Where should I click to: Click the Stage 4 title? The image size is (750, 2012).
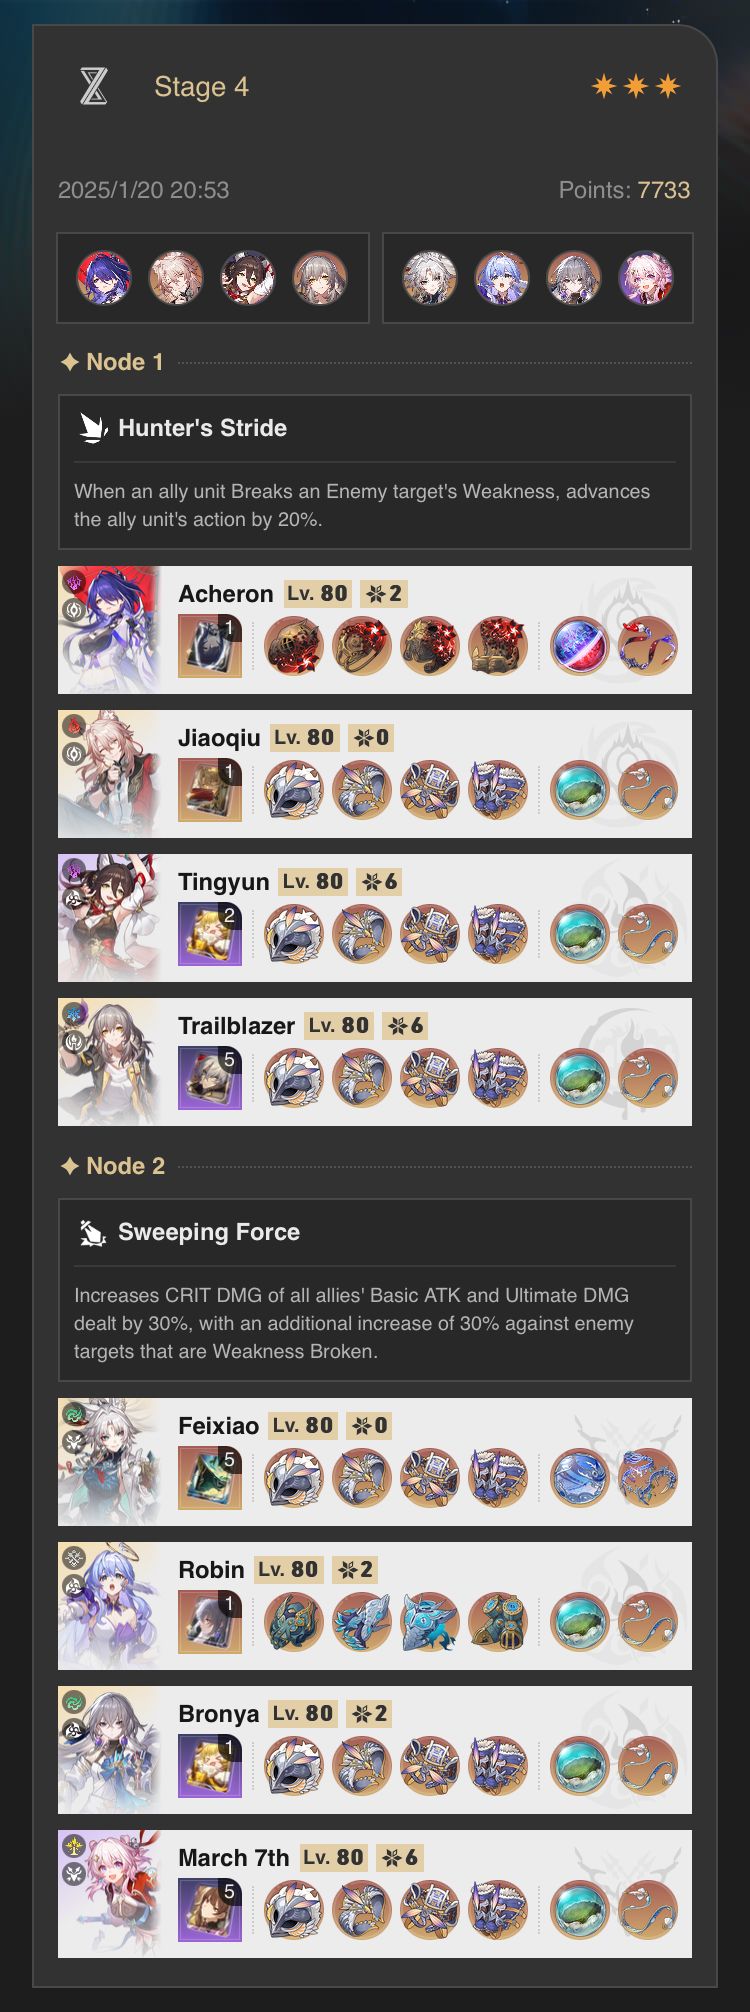click(x=201, y=87)
